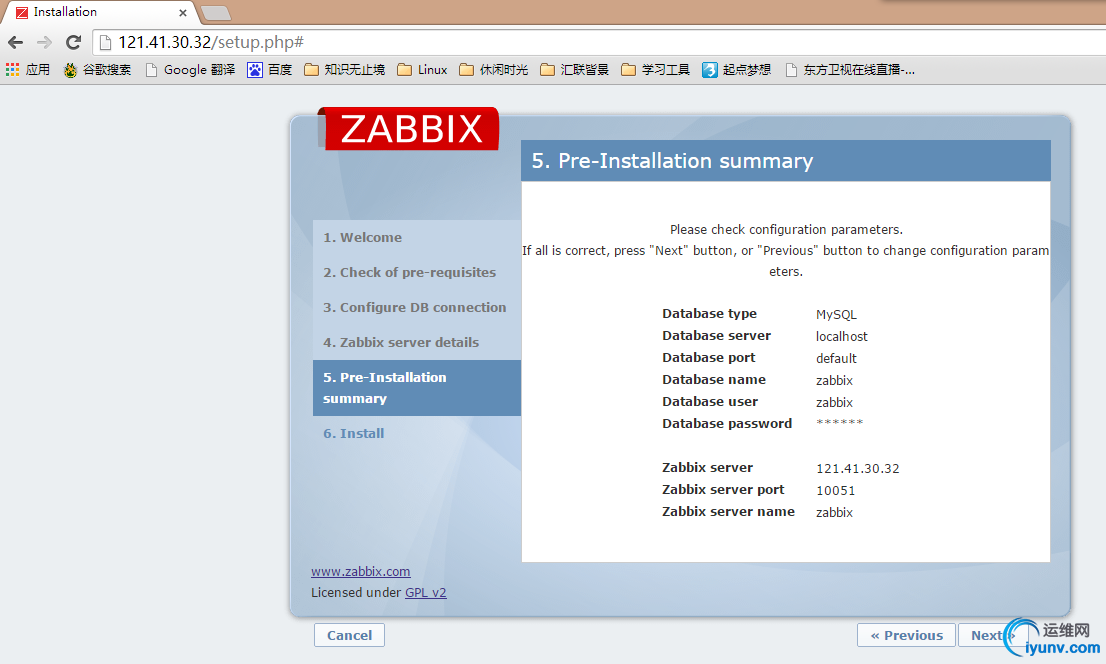Click the Cancel button
Image resolution: width=1106 pixels, height=664 pixels.
point(349,635)
